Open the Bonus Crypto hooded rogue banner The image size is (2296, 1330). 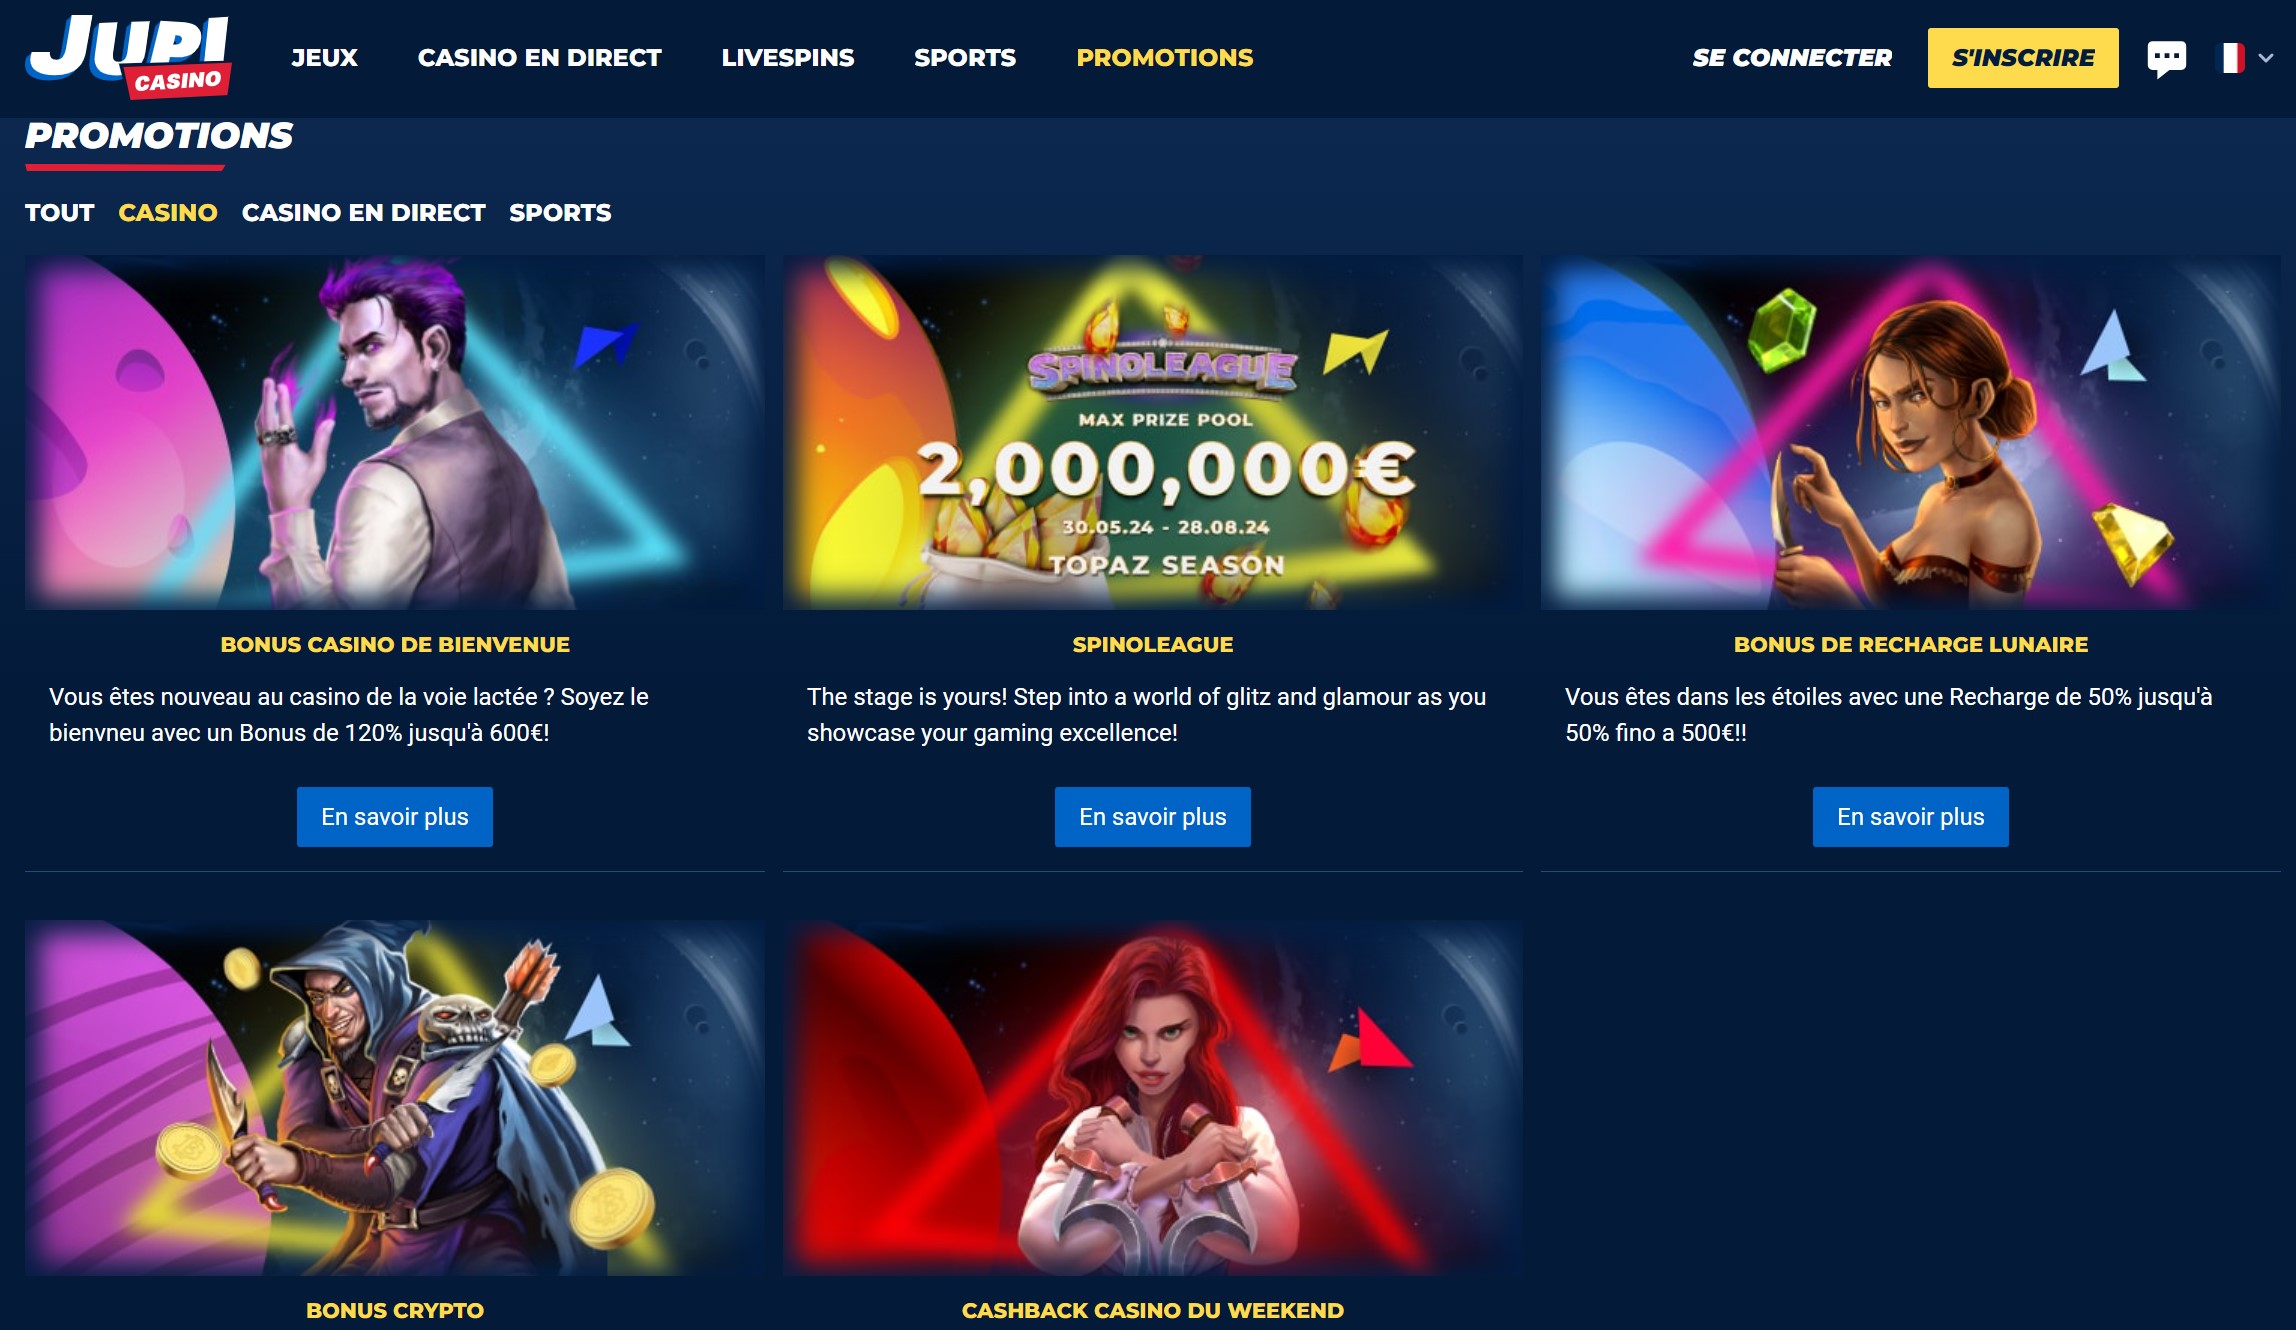point(394,1098)
